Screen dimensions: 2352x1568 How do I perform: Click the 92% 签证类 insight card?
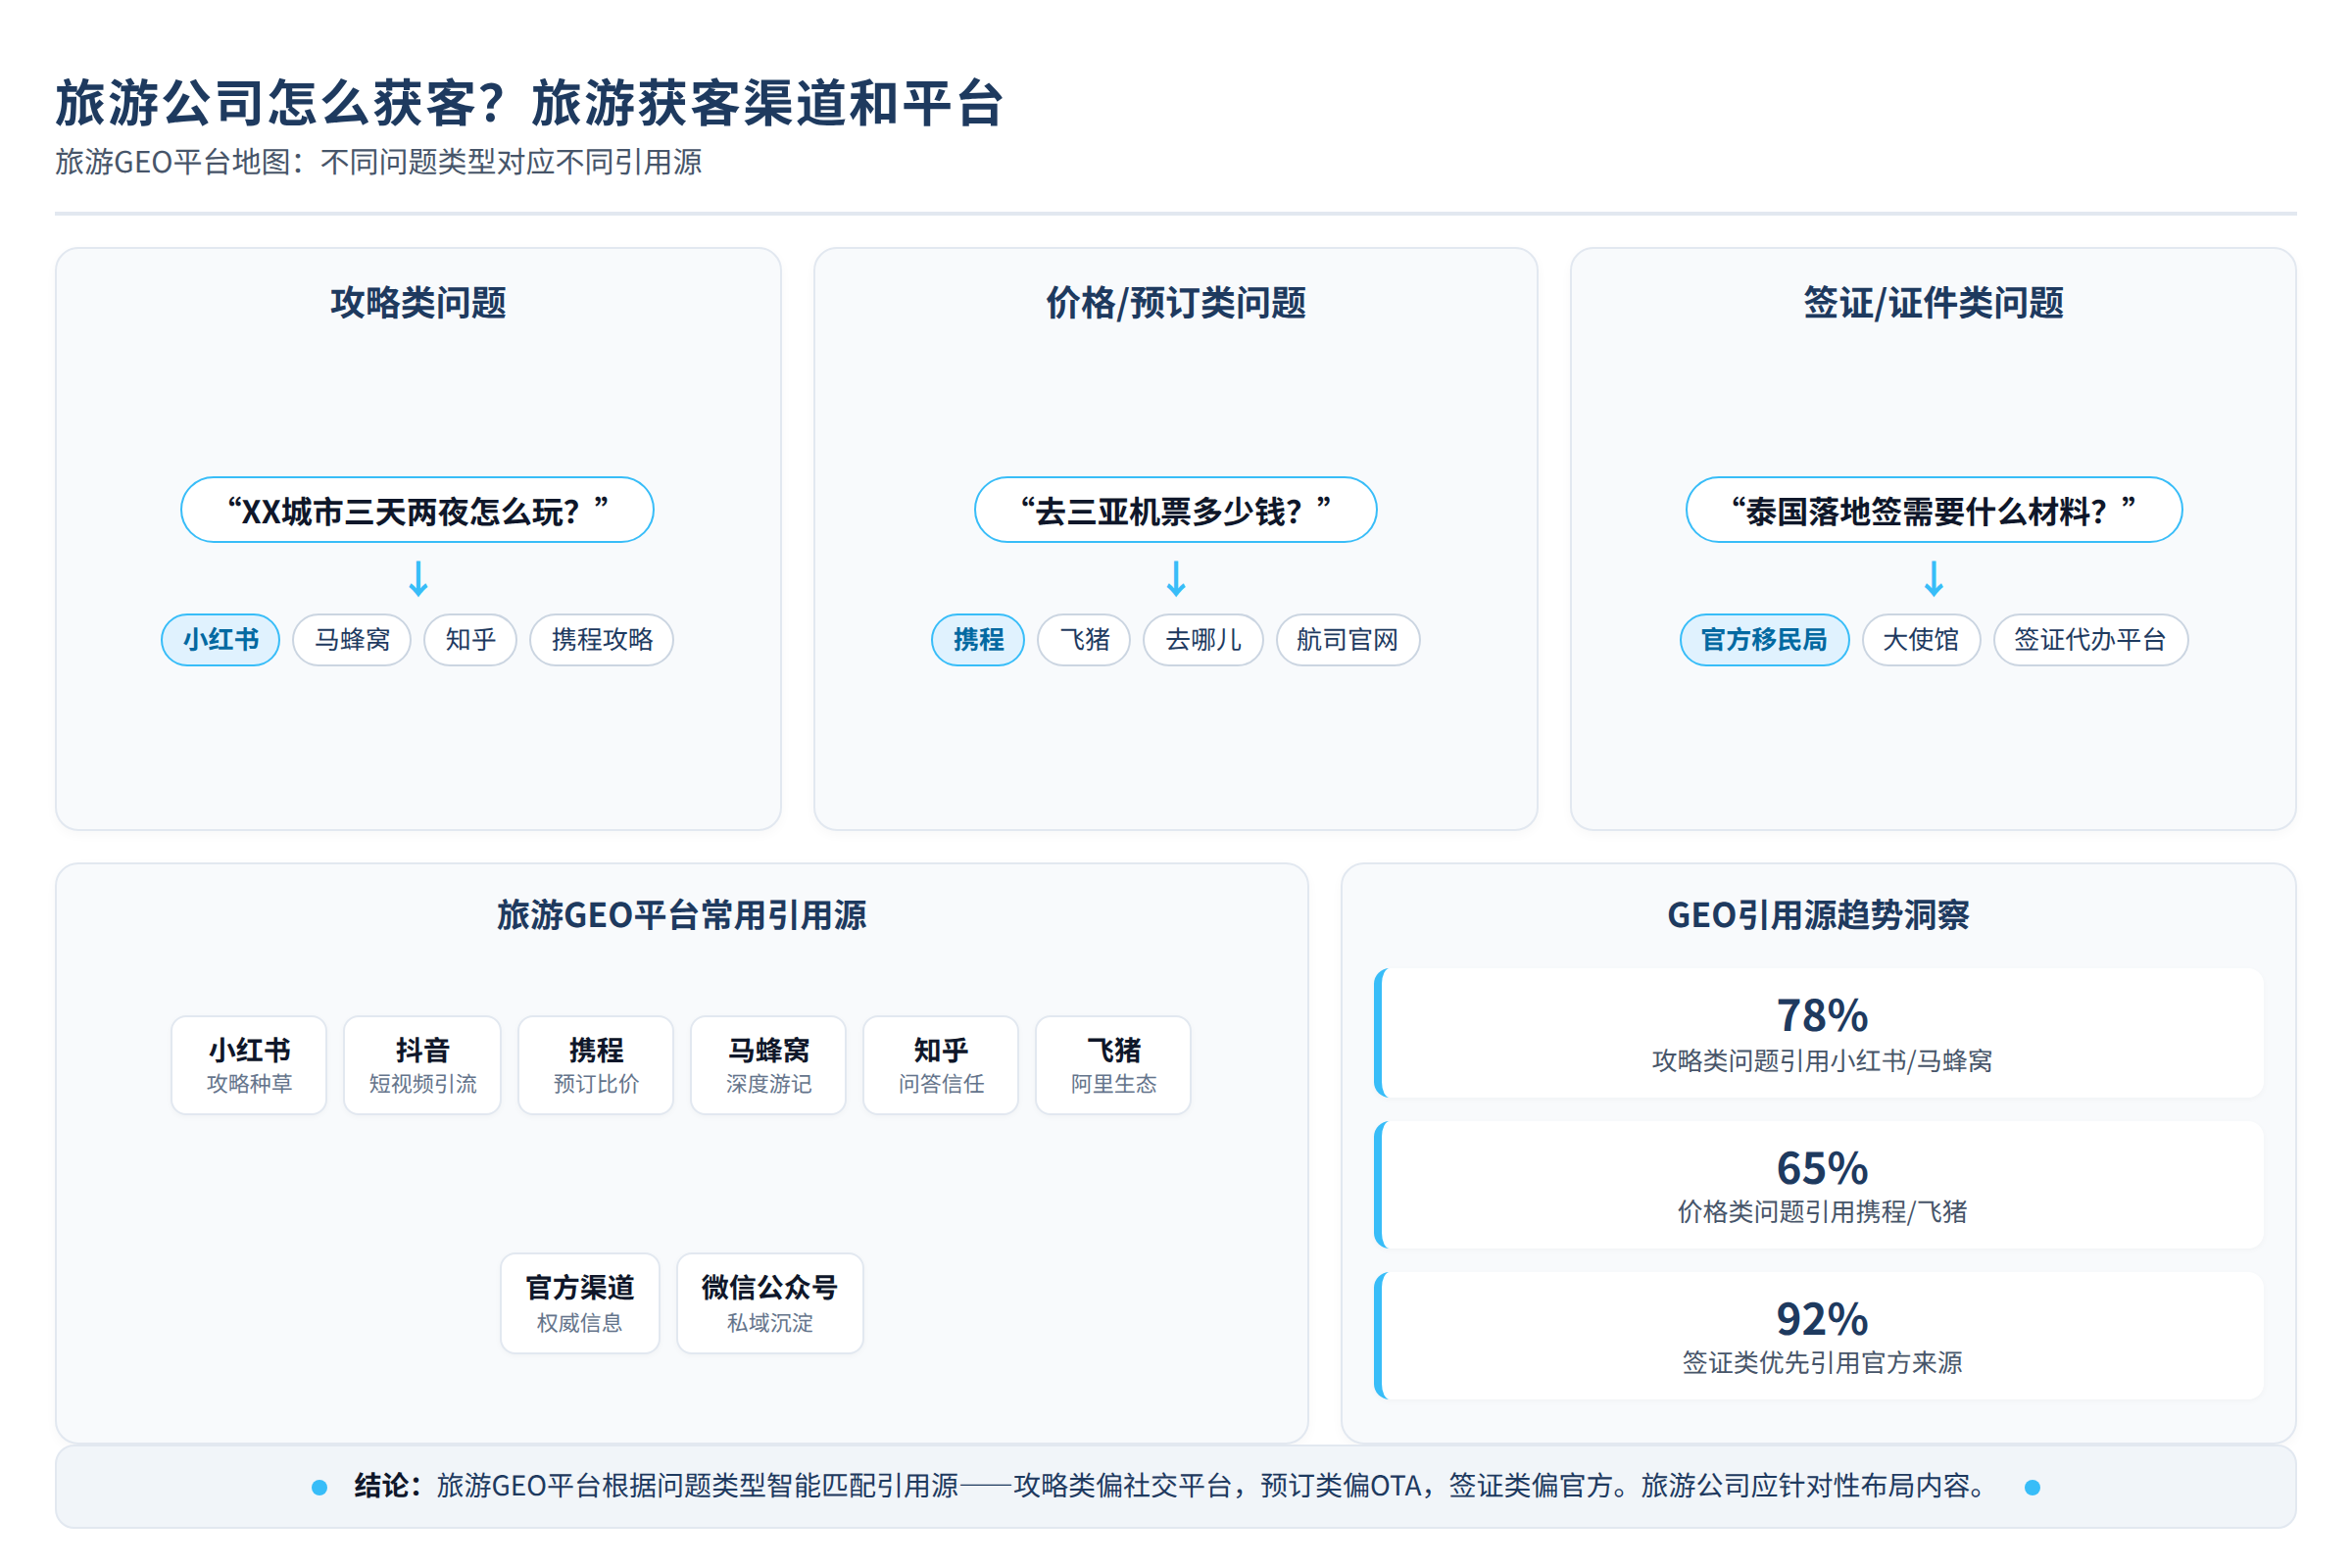[1820, 1336]
